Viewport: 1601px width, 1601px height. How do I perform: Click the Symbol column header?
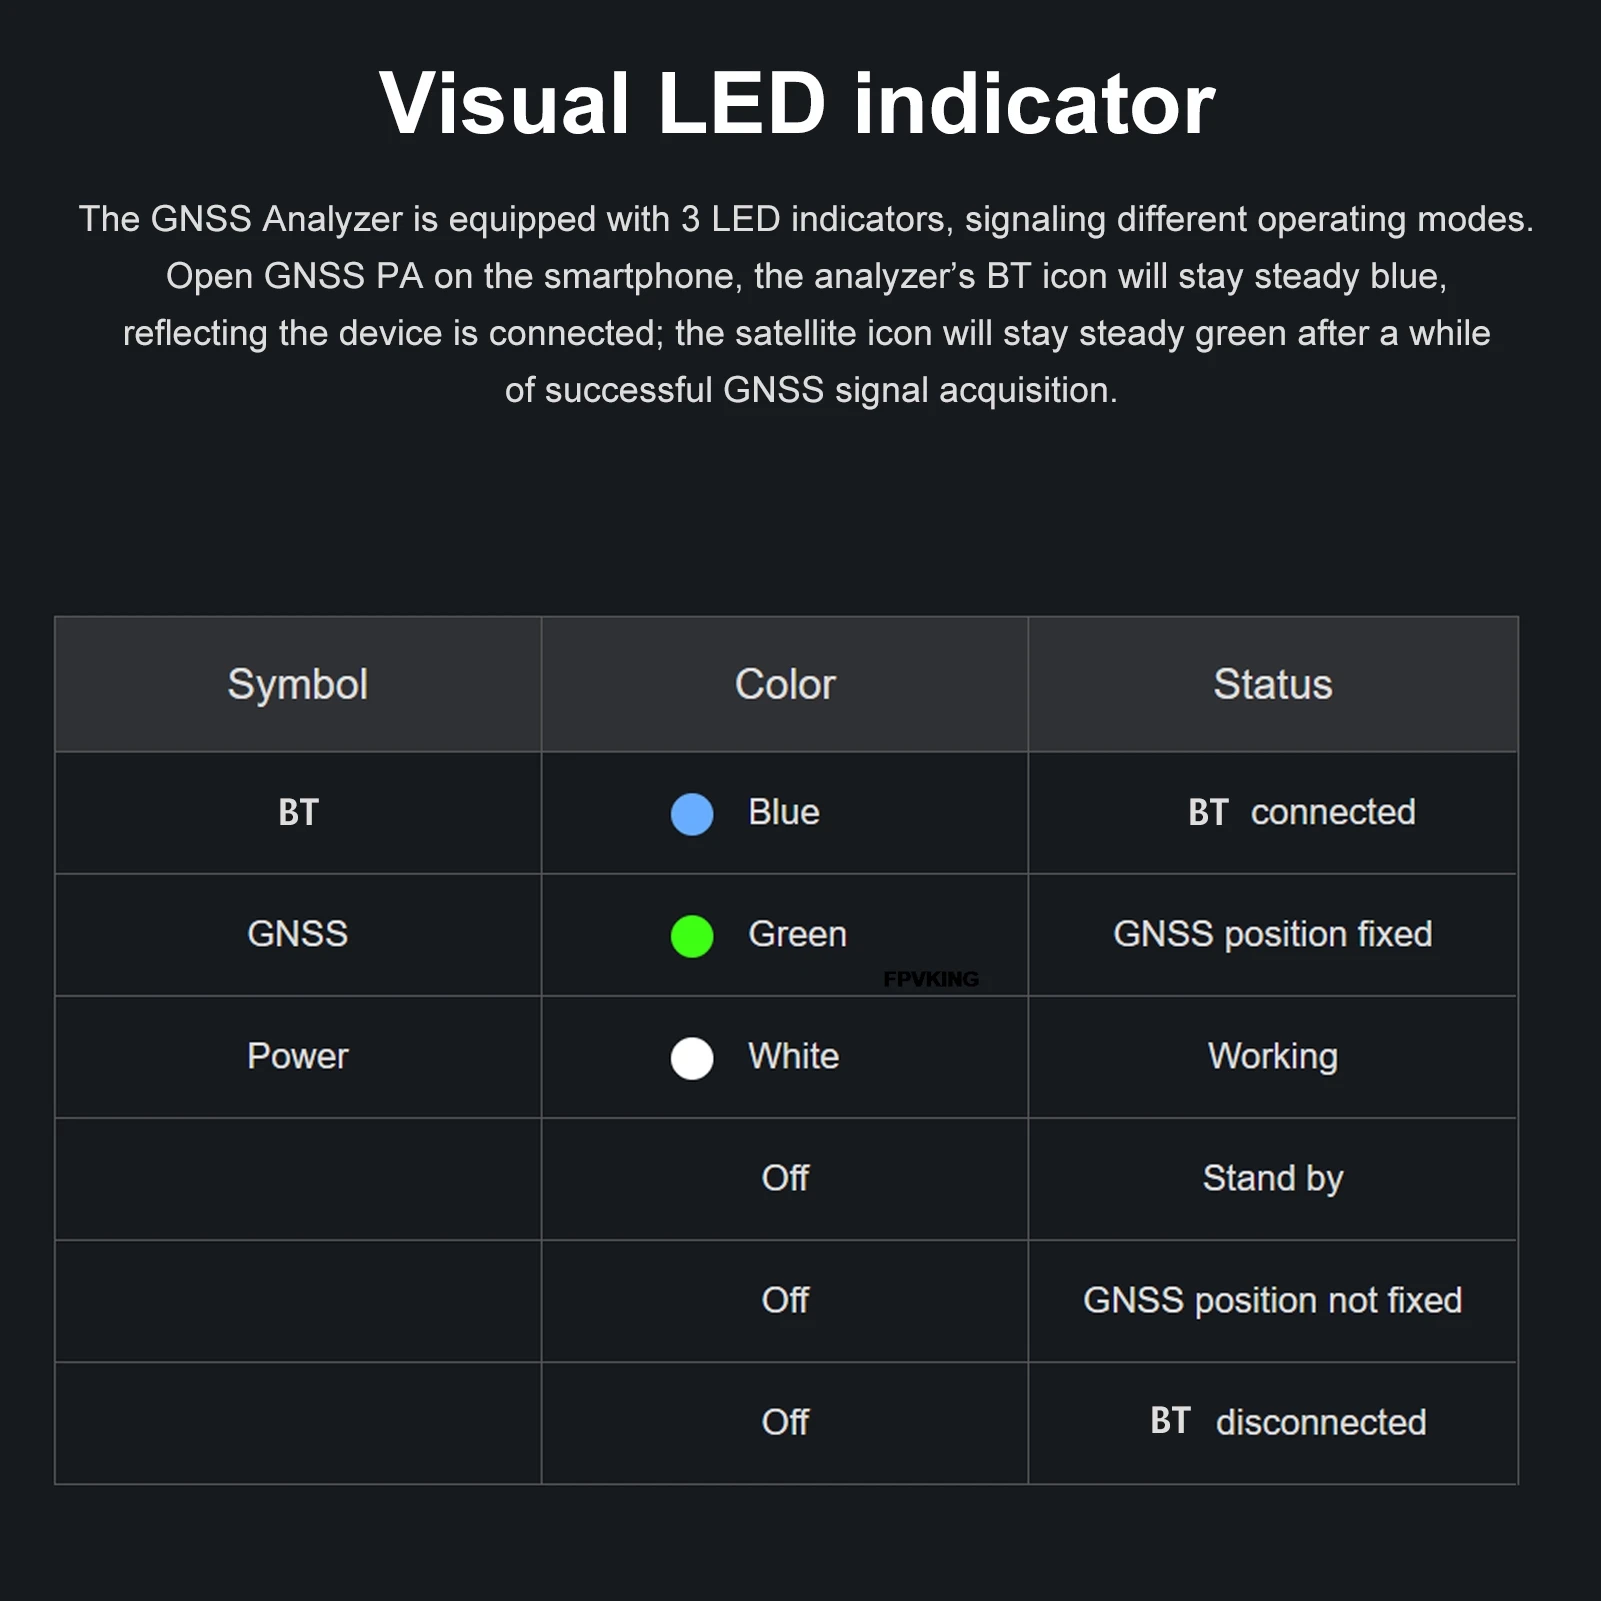point(298,685)
